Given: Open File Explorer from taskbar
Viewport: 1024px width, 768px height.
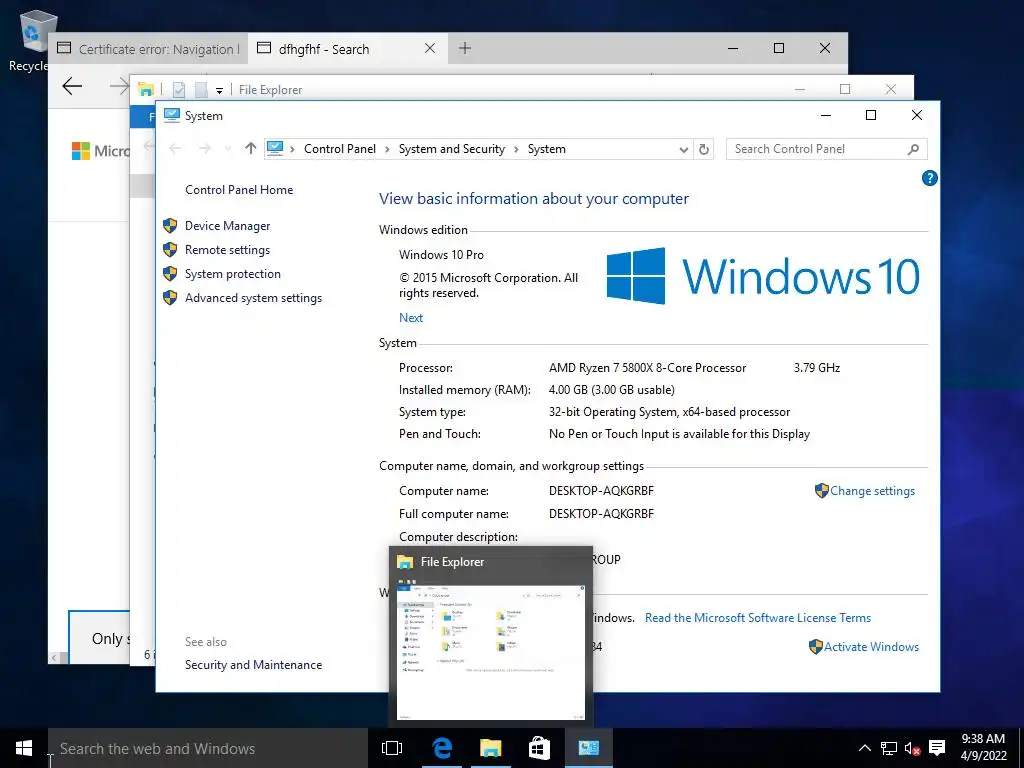Looking at the screenshot, I should [490, 748].
